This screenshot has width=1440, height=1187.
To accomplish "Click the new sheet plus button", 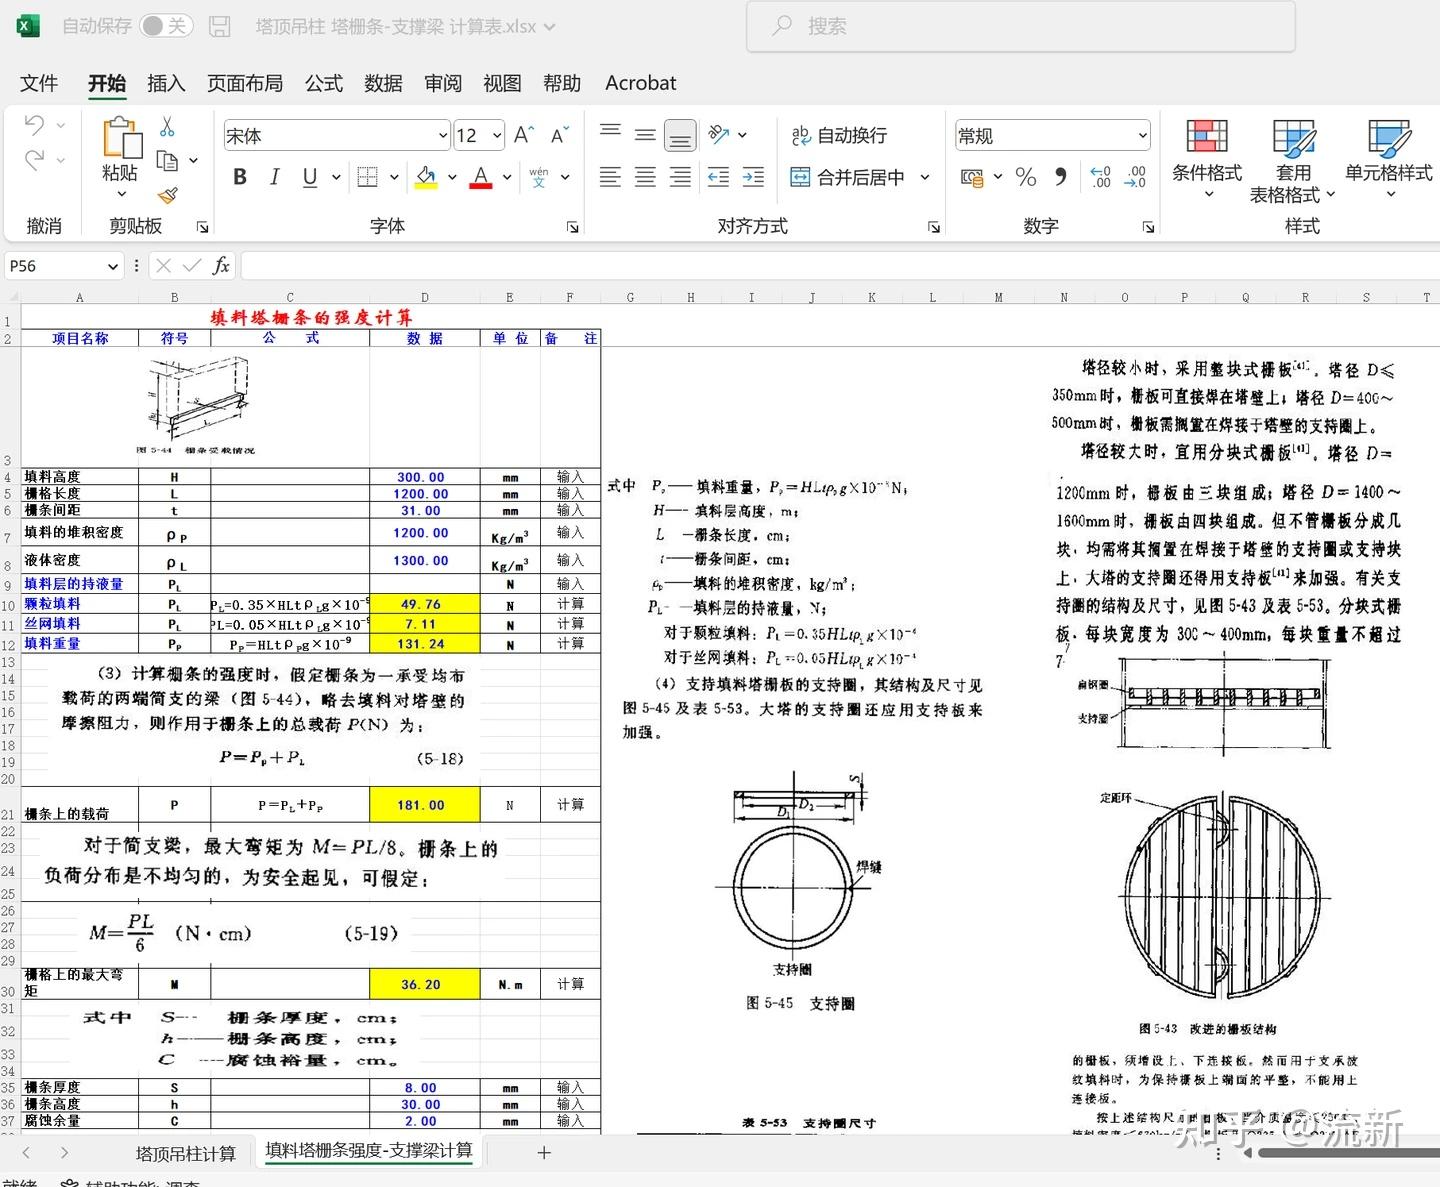I will 543,1152.
